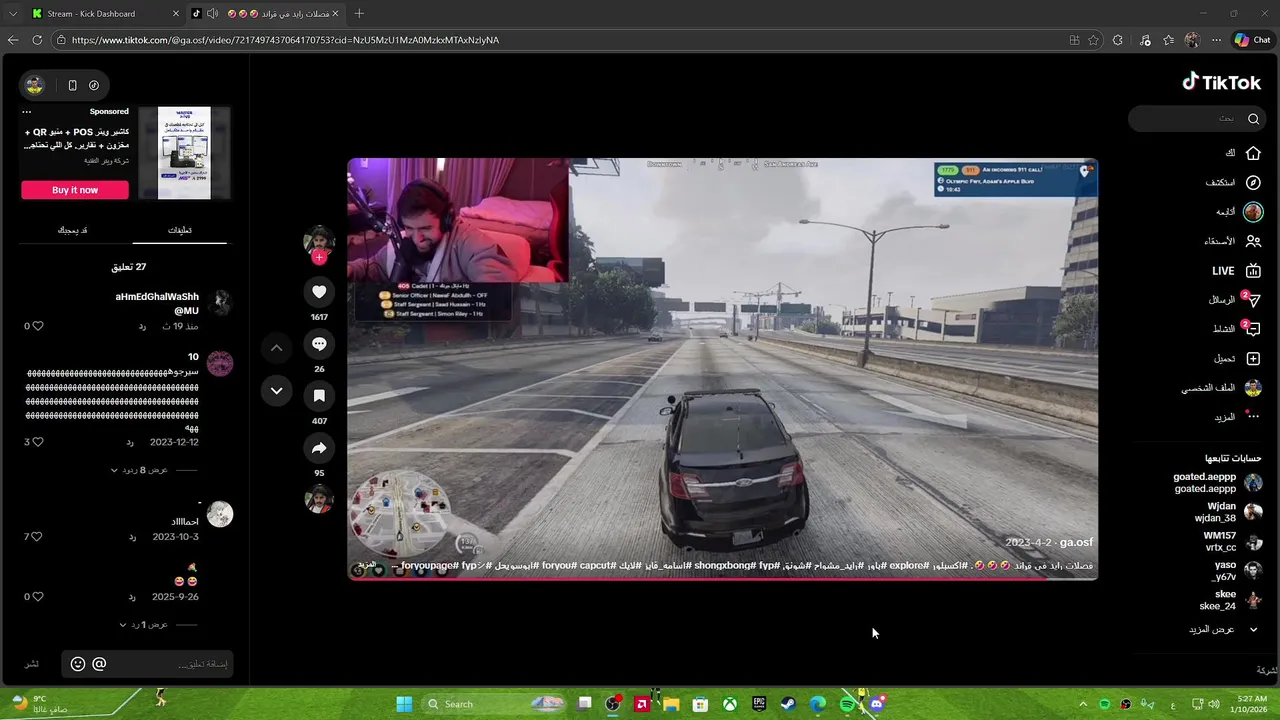Open the More three-dots sidebar item
The image size is (1280, 720).
click(x=1253, y=417)
